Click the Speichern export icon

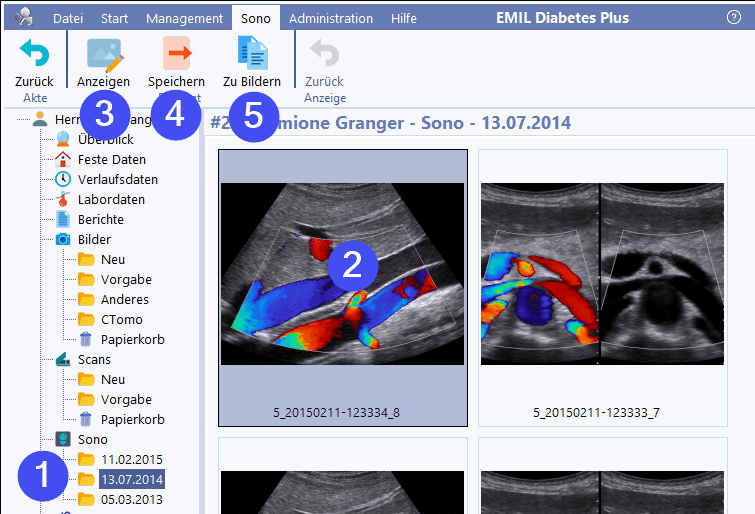click(176, 53)
